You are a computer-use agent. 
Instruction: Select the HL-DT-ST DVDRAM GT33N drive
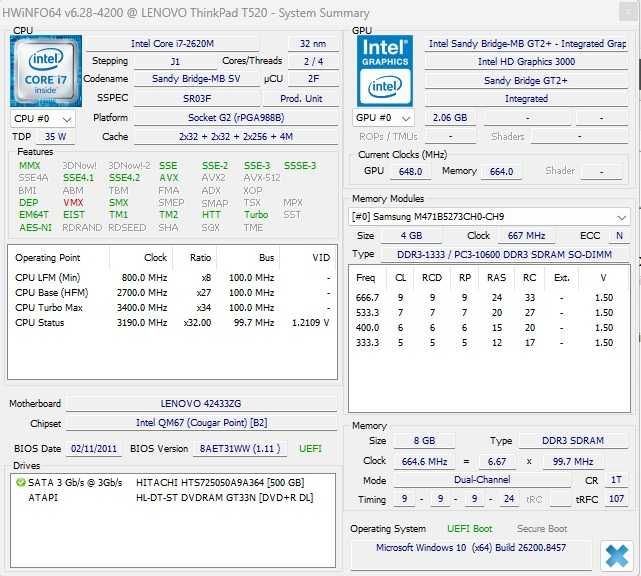tap(172, 498)
